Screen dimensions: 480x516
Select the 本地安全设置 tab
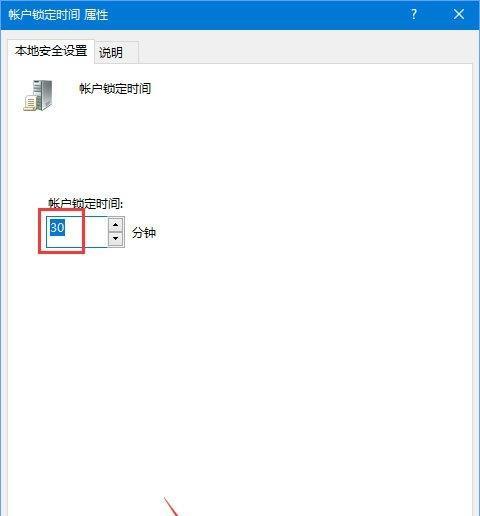pos(51,51)
